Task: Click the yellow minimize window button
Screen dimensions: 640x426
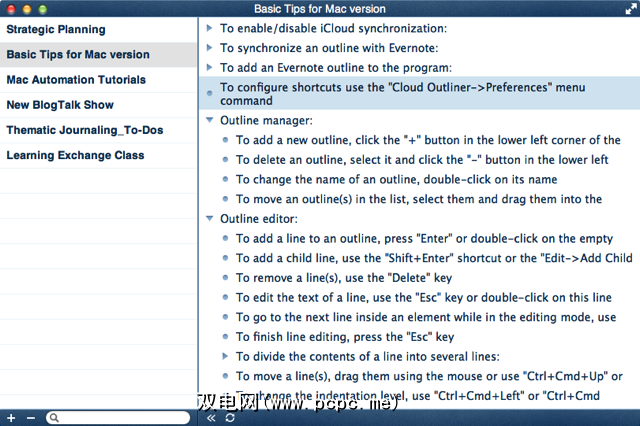Action: [27, 9]
